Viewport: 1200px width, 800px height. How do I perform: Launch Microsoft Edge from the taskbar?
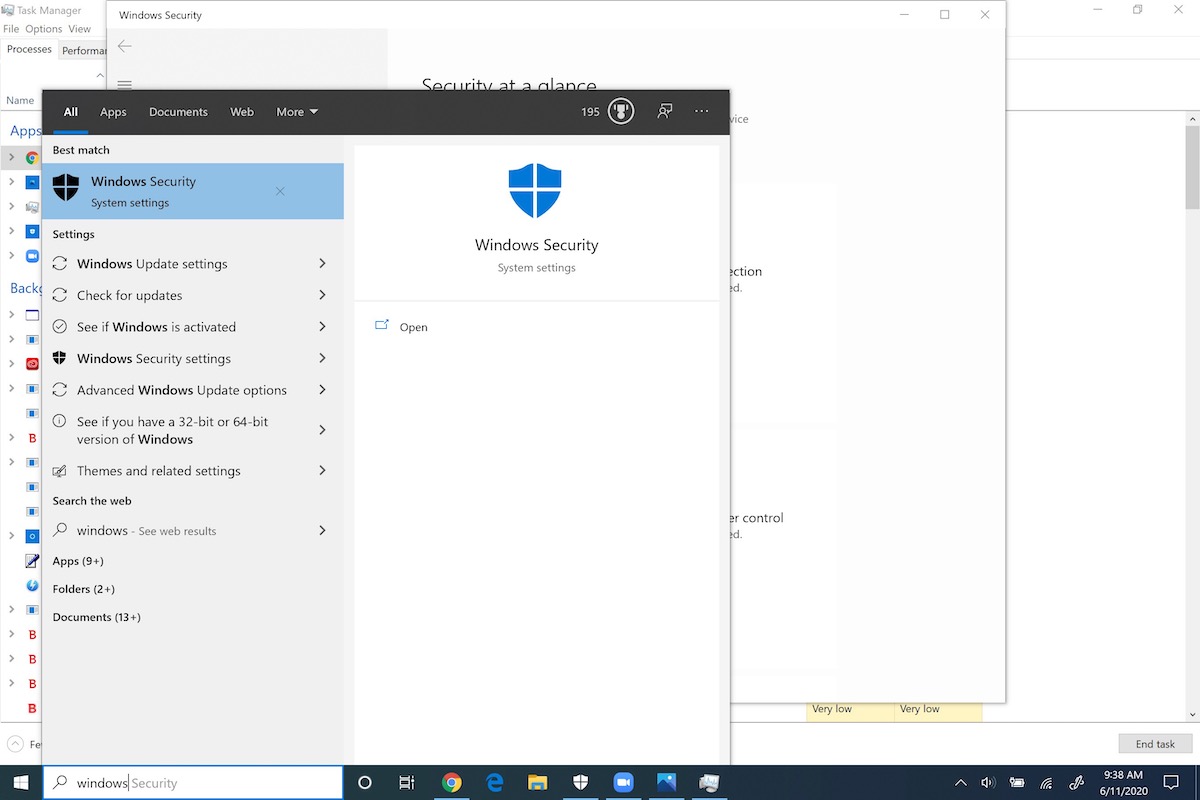(495, 783)
